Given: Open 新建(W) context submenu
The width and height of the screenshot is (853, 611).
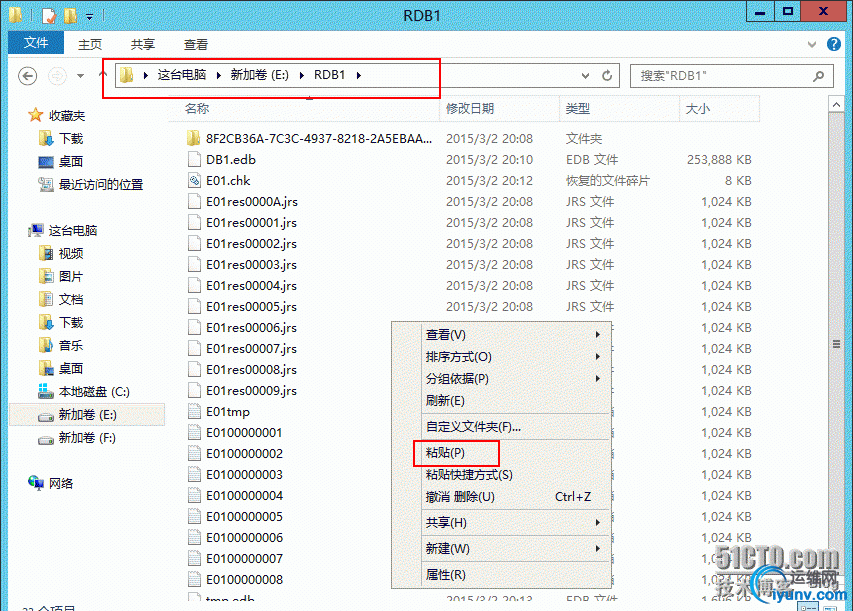Looking at the screenshot, I should click(x=514, y=548).
